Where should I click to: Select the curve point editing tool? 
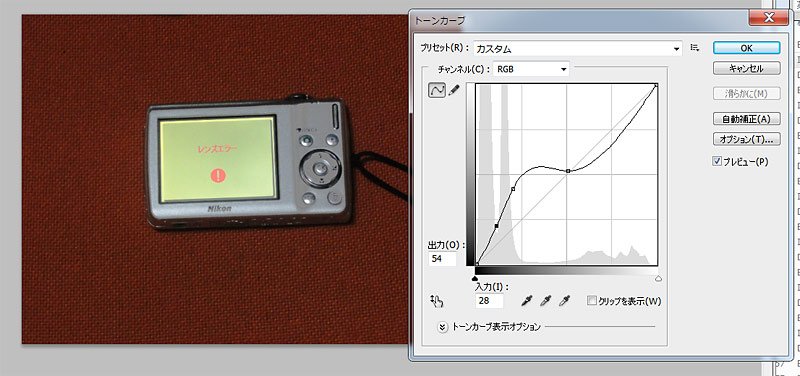pos(437,90)
